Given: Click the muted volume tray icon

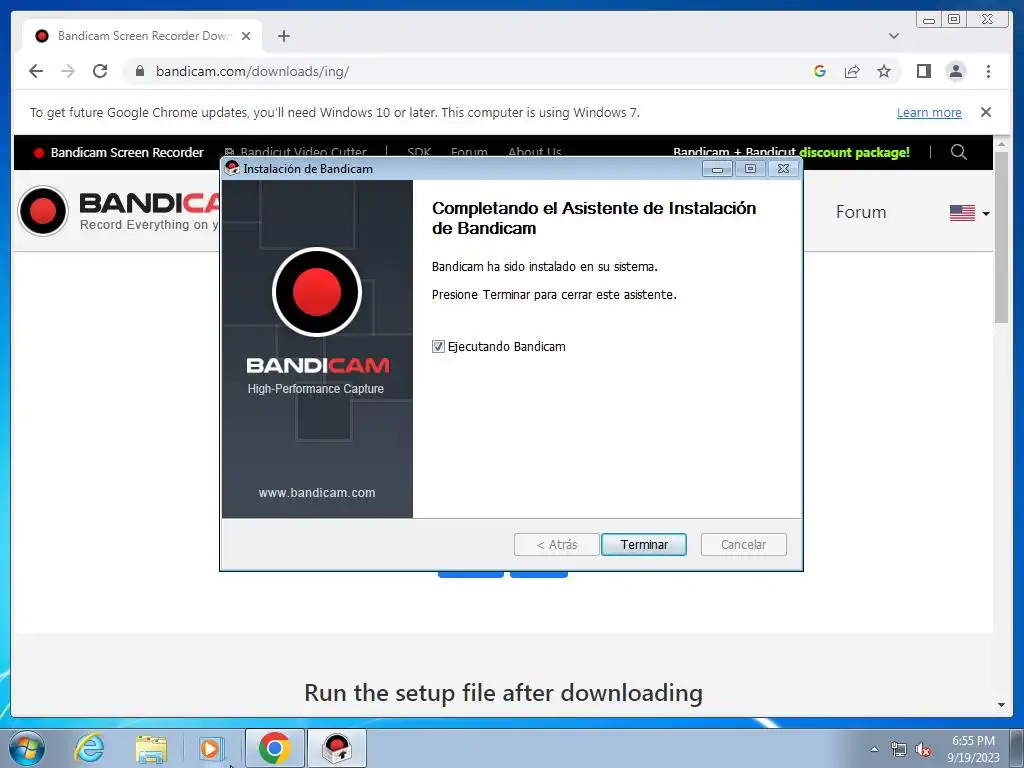Looking at the screenshot, I should click(x=923, y=749).
